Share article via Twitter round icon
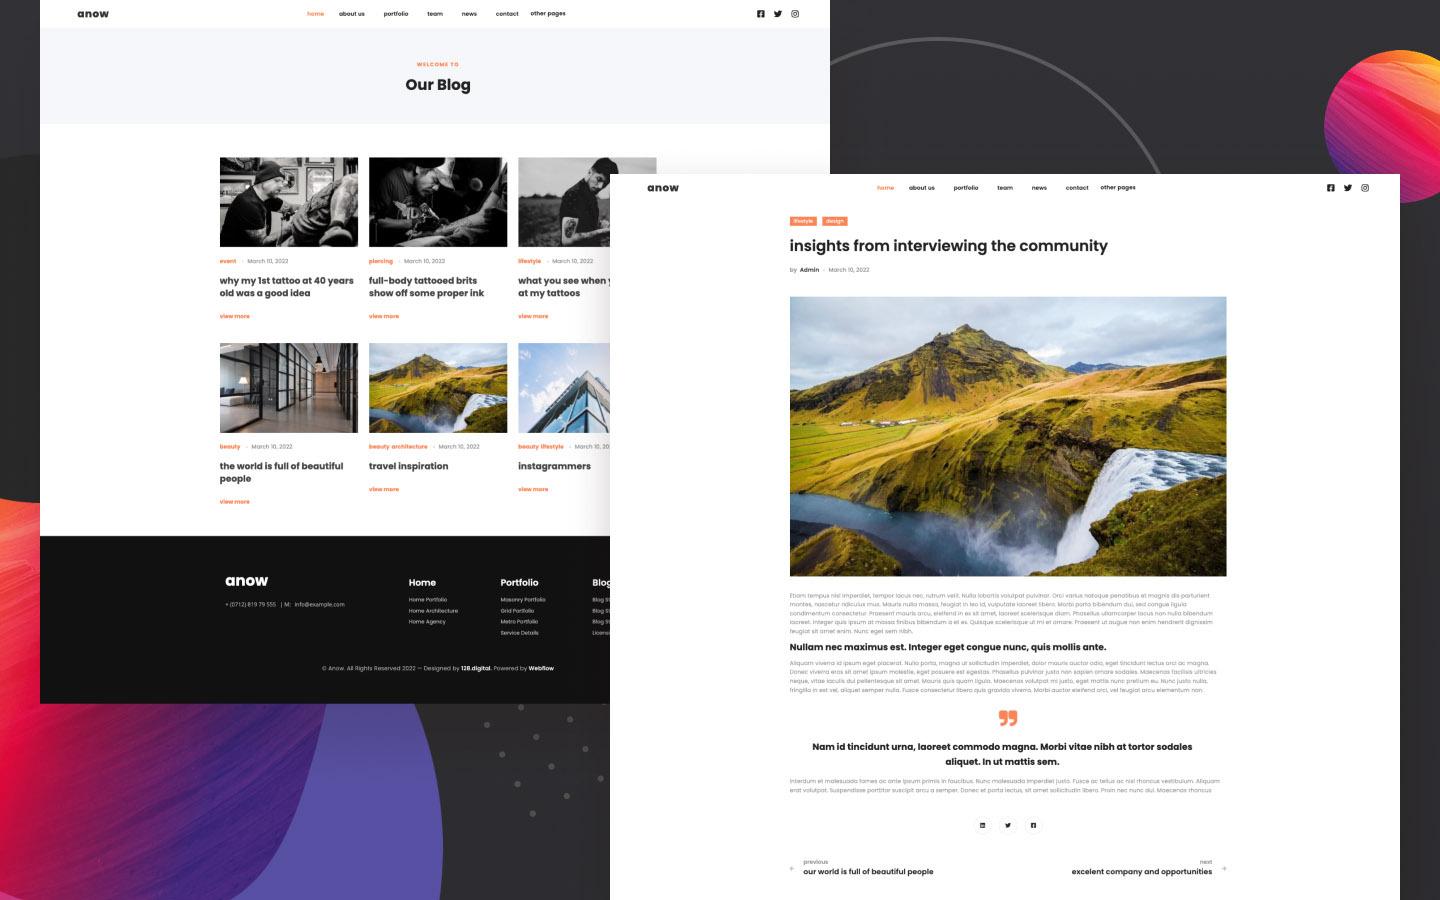 pyautogui.click(x=1008, y=825)
